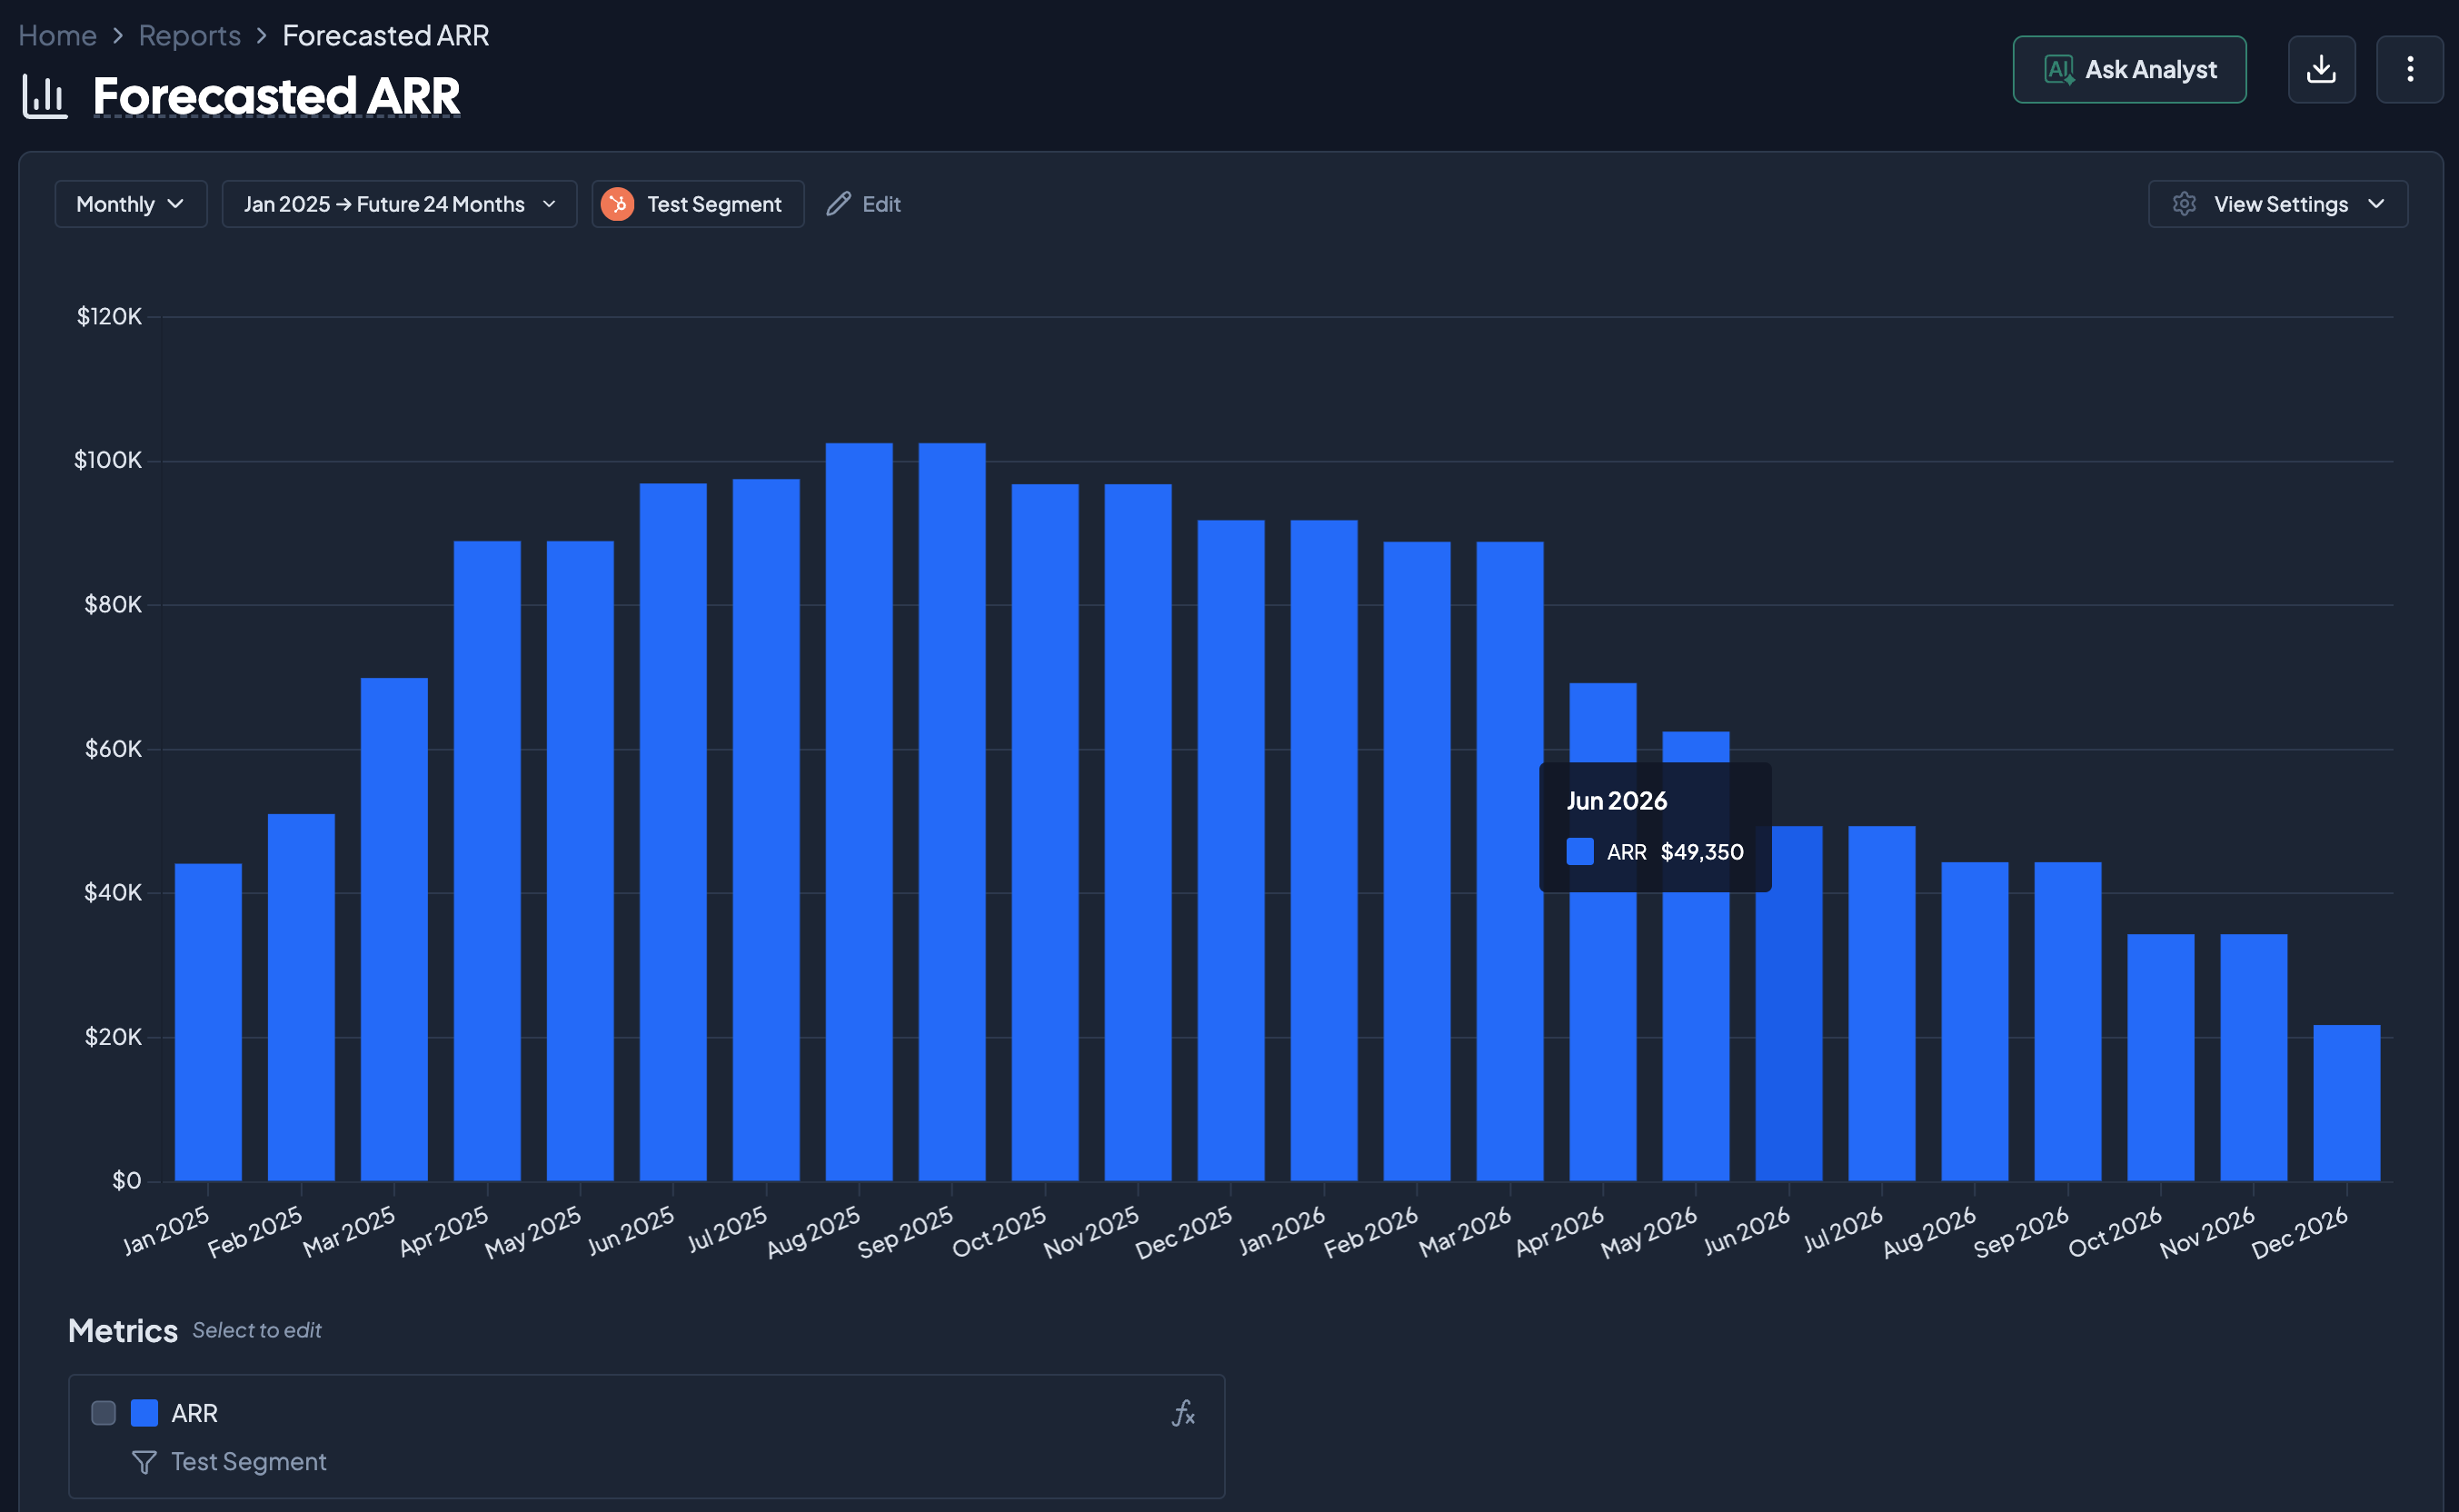The height and width of the screenshot is (1512, 2459).
Task: Click the HubSpot icon in Test Segment chip
Action: [618, 204]
